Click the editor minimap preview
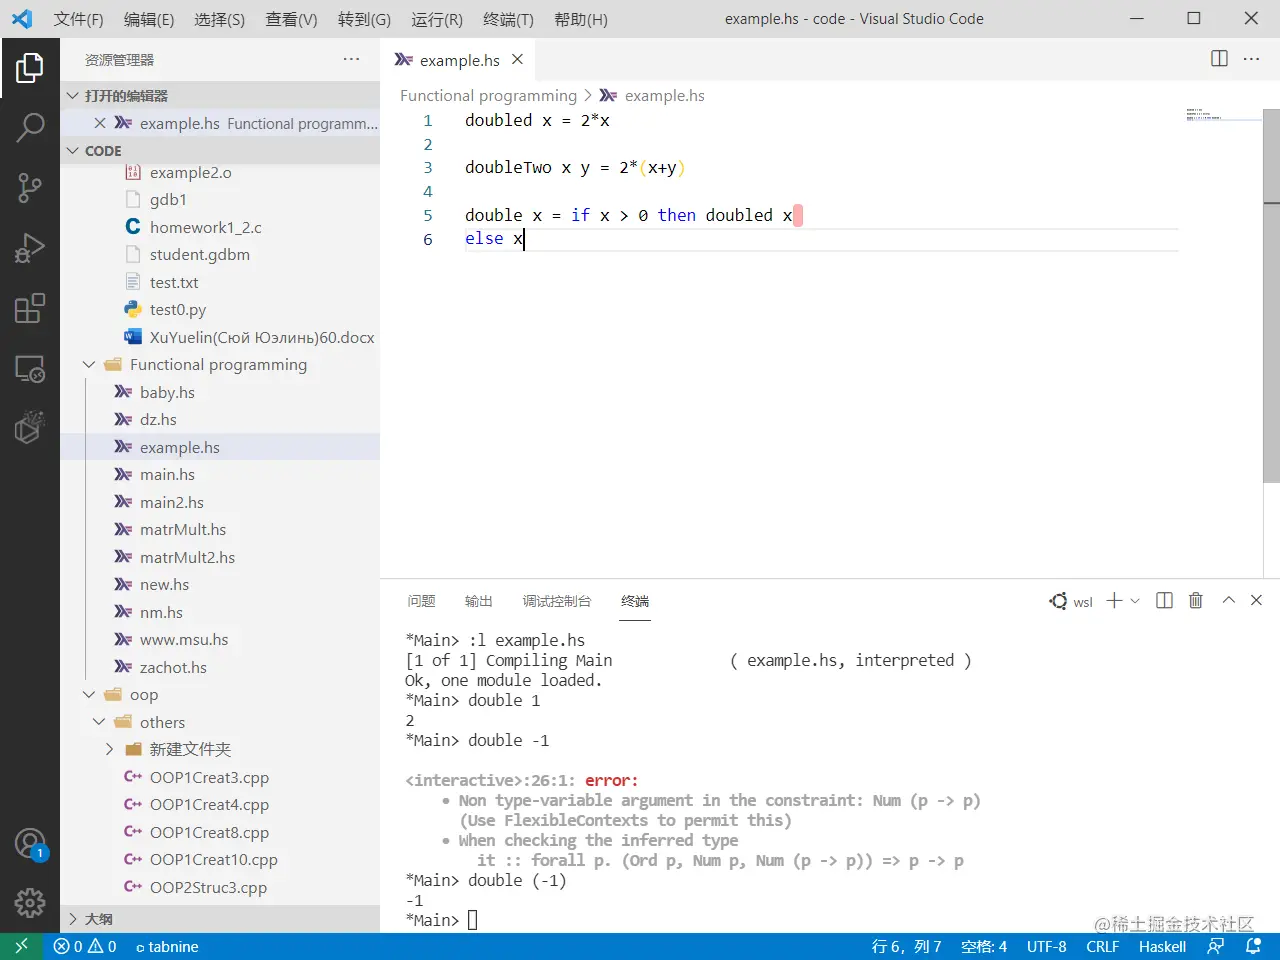Screen dimensions: 1280x960 (1222, 114)
